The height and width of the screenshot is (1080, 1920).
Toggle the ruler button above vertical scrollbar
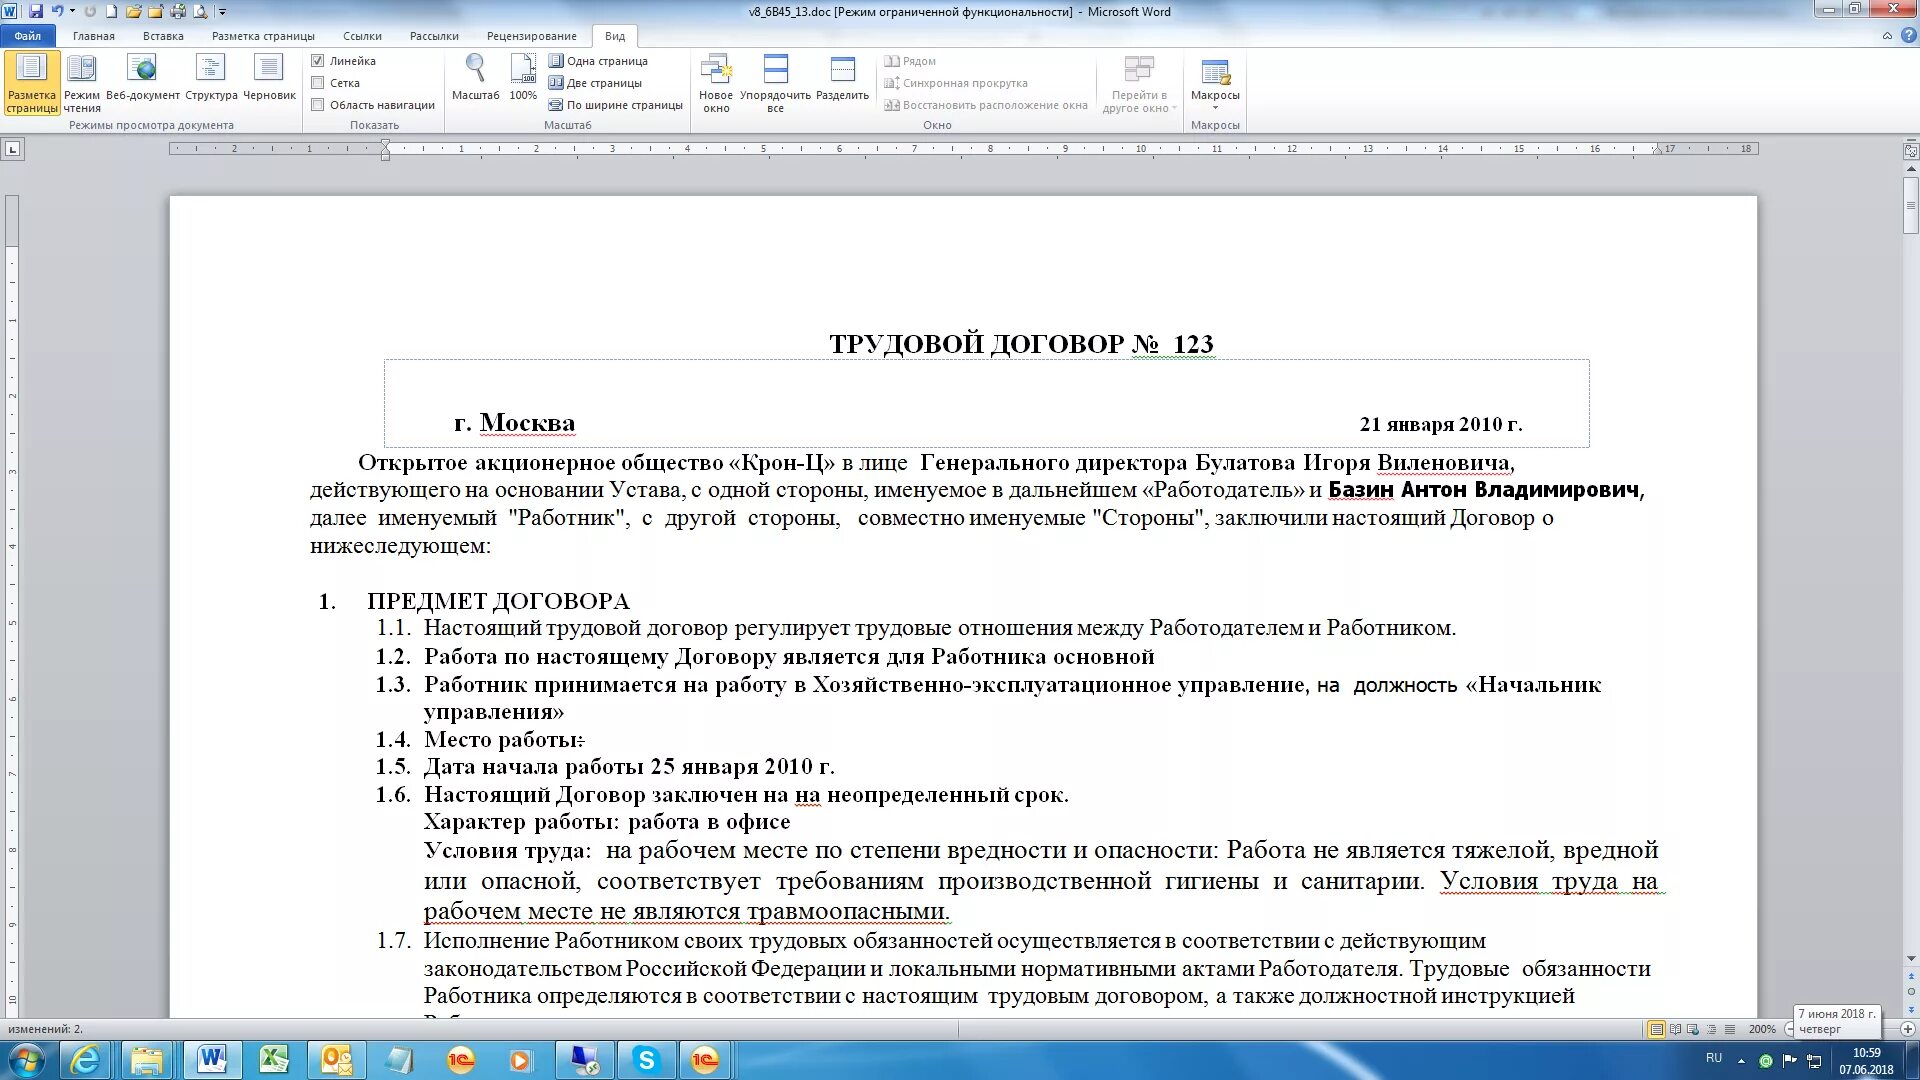1910,151
